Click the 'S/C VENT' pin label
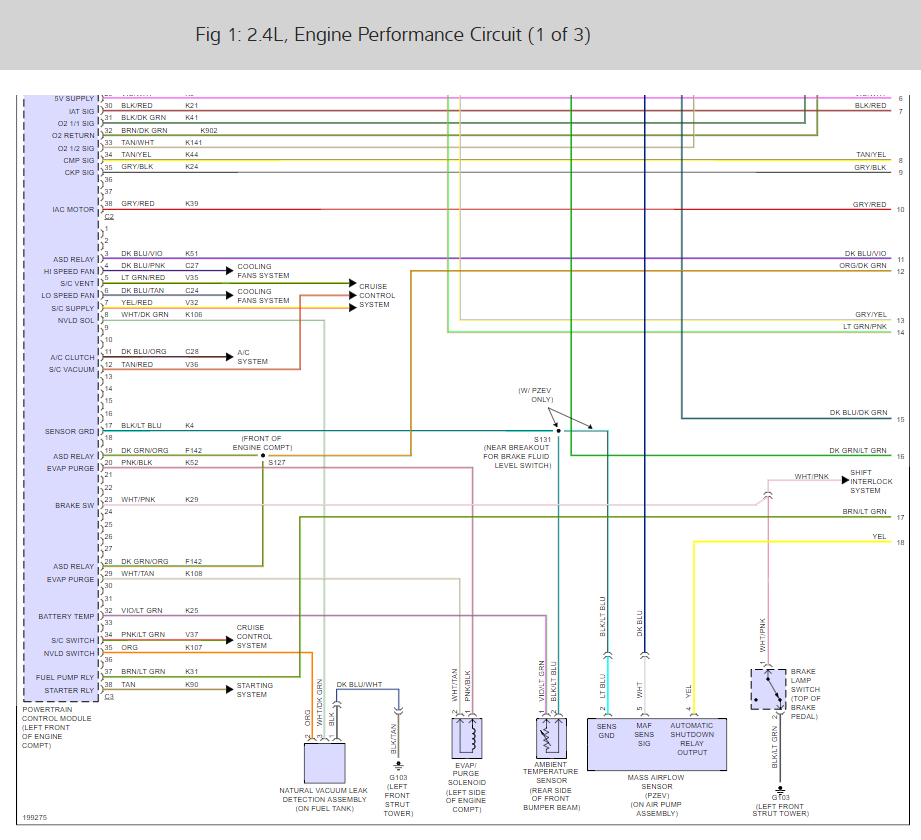Screen dimensions: 921x840 point(77,284)
